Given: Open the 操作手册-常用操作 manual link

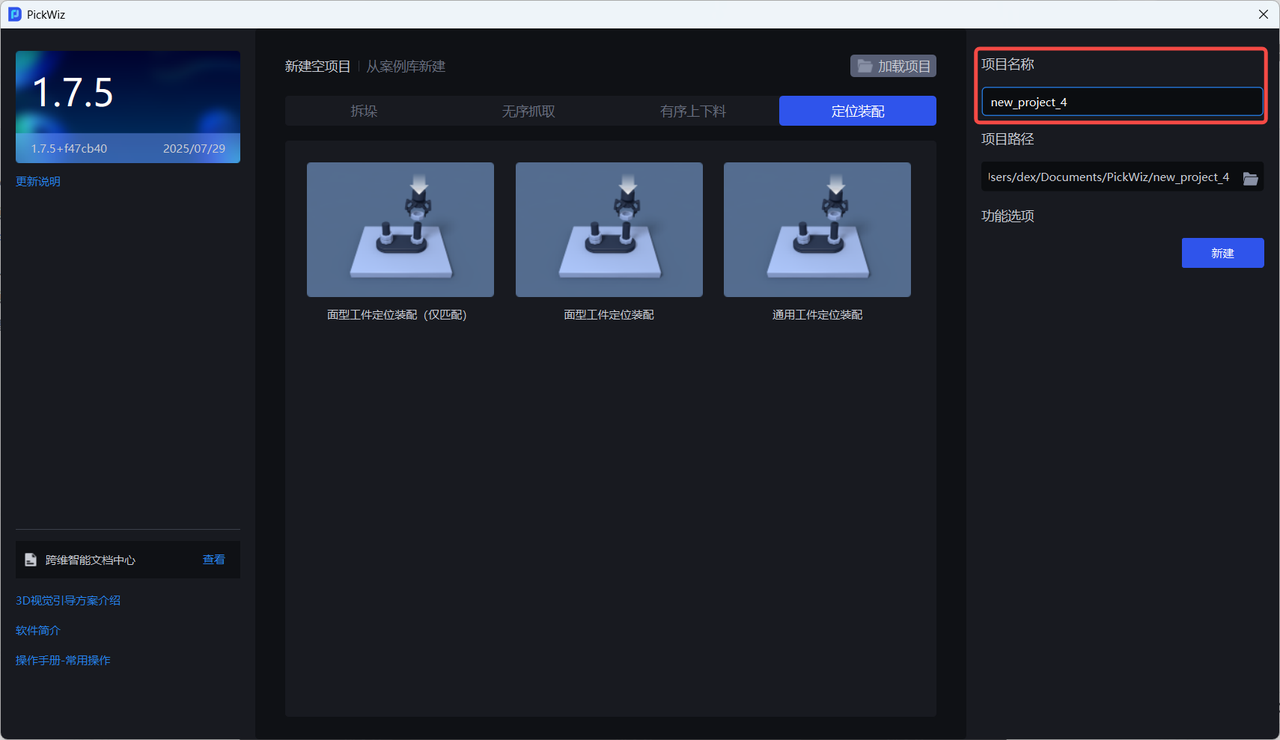Looking at the screenshot, I should click(x=63, y=660).
